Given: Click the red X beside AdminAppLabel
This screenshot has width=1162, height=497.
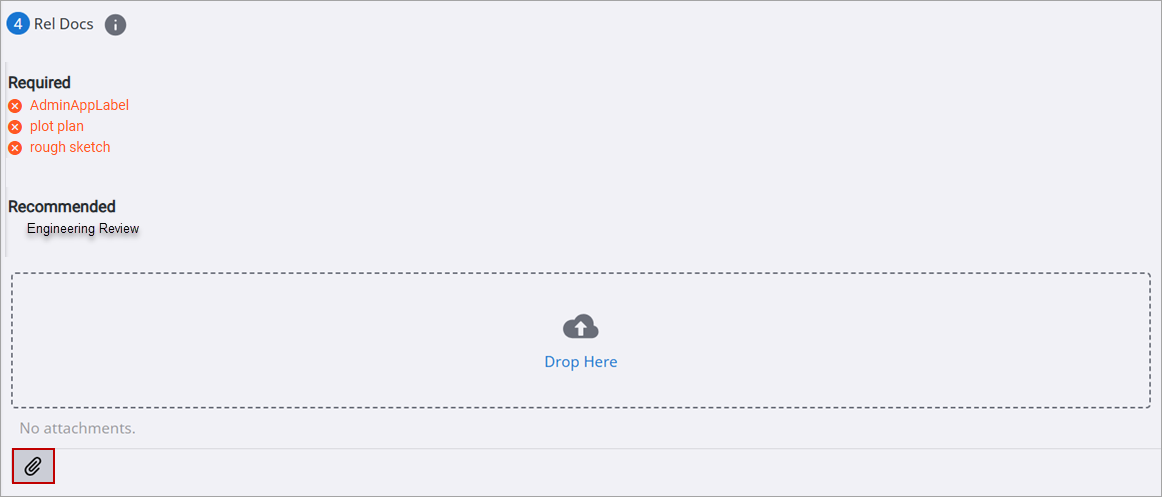Looking at the screenshot, I should click(15, 106).
